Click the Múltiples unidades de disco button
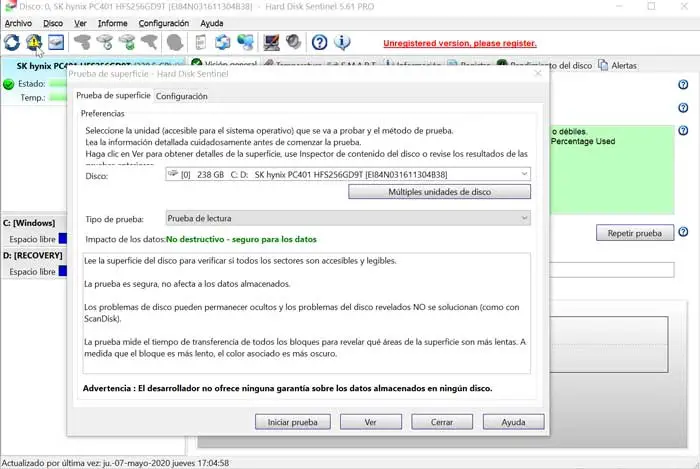Image resolution: width=700 pixels, height=469 pixels. point(439,192)
